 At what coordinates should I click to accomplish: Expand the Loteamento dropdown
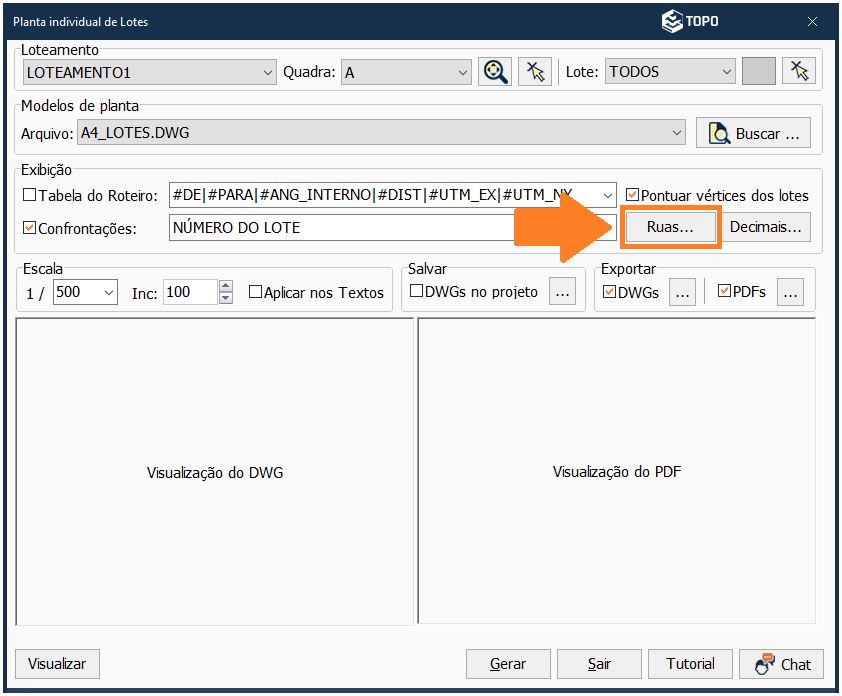(267, 72)
